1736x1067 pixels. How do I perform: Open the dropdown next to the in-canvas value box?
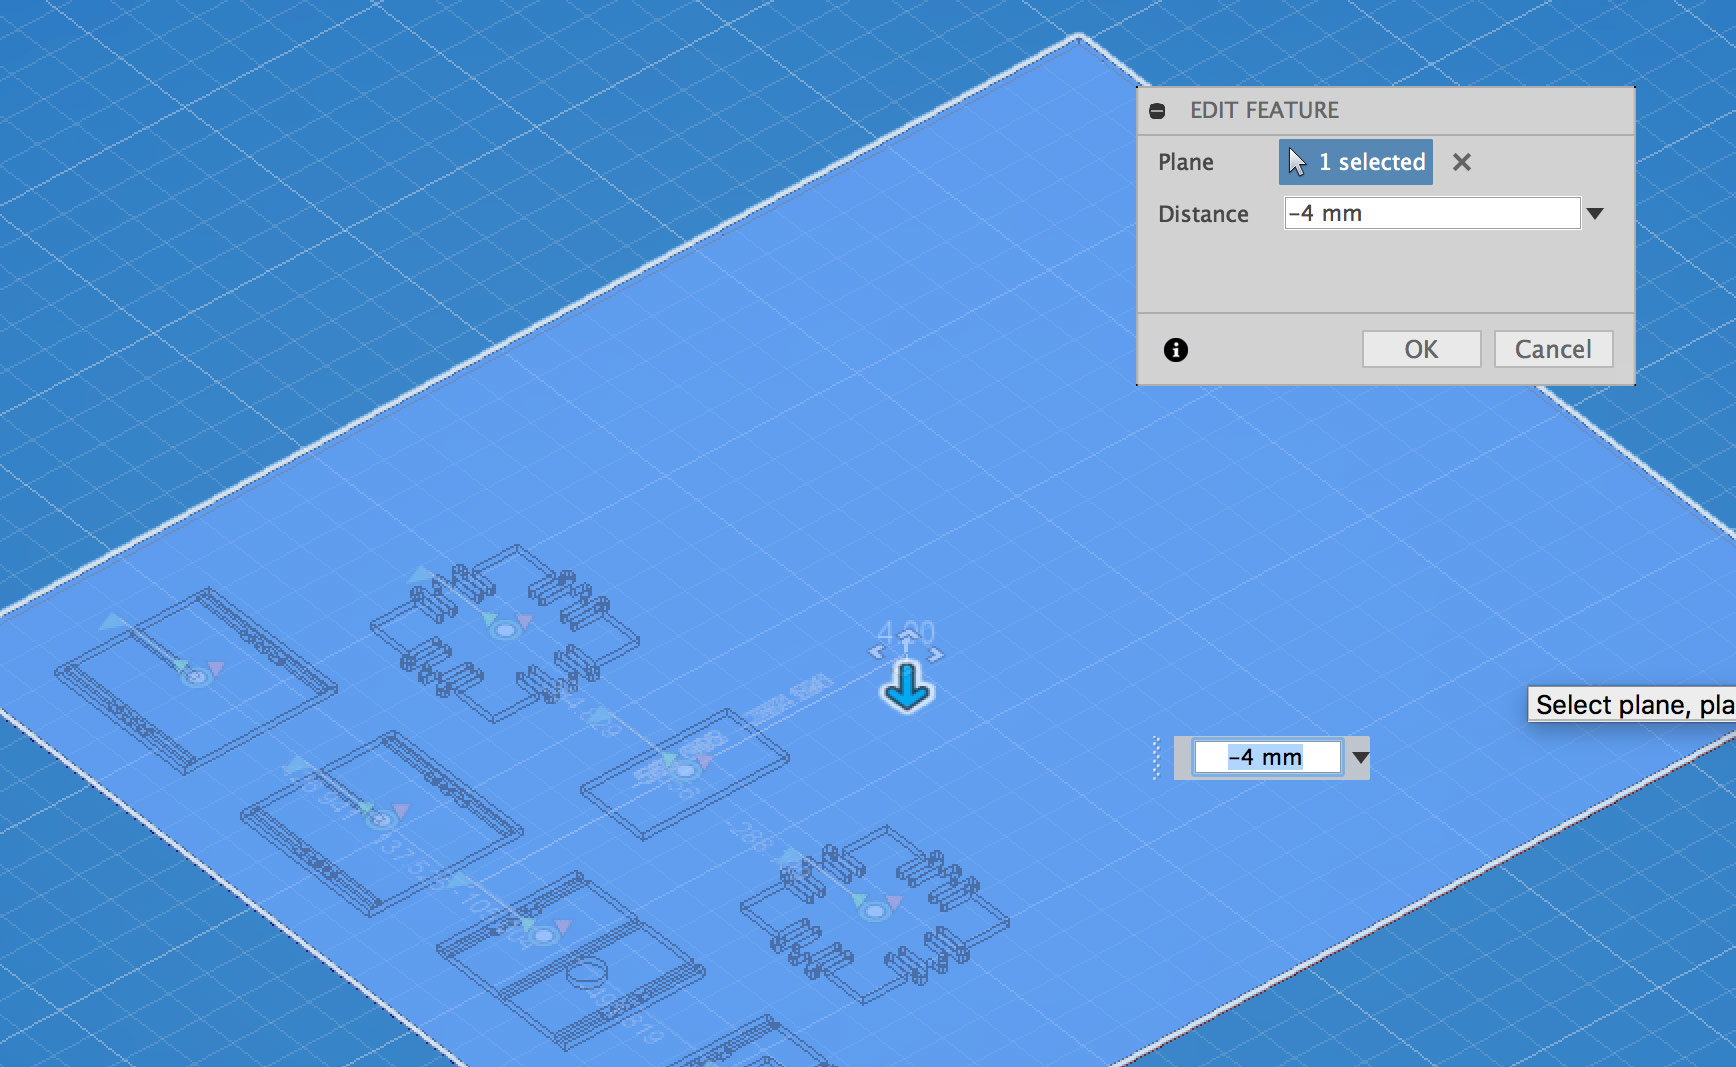pyautogui.click(x=1360, y=757)
